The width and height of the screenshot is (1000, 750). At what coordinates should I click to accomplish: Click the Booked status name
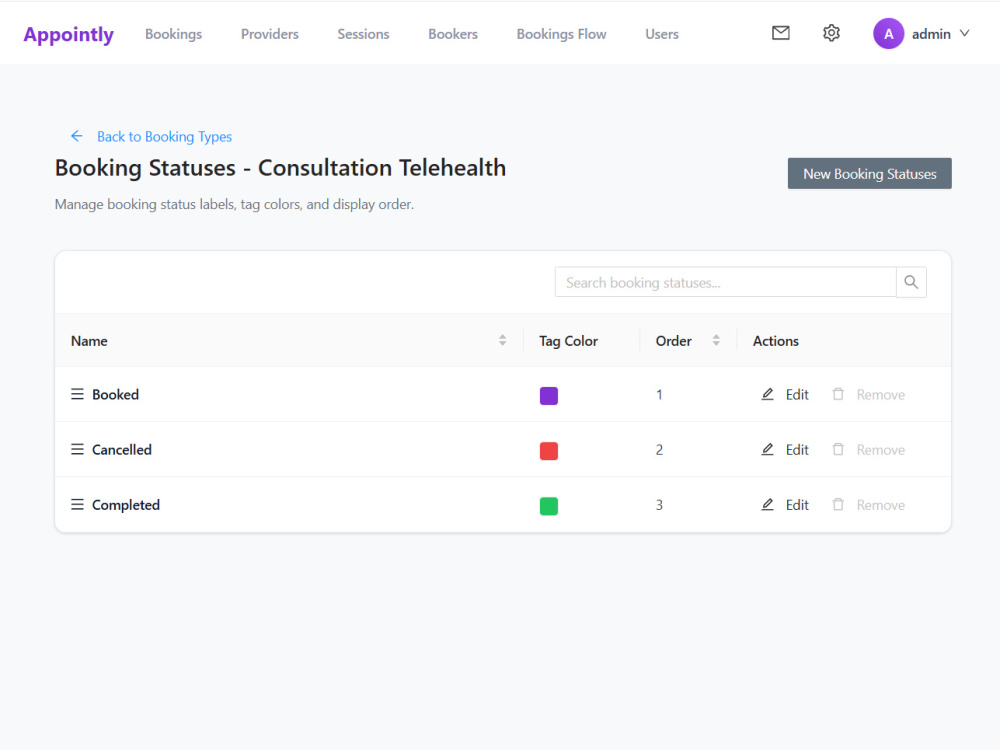pos(115,395)
